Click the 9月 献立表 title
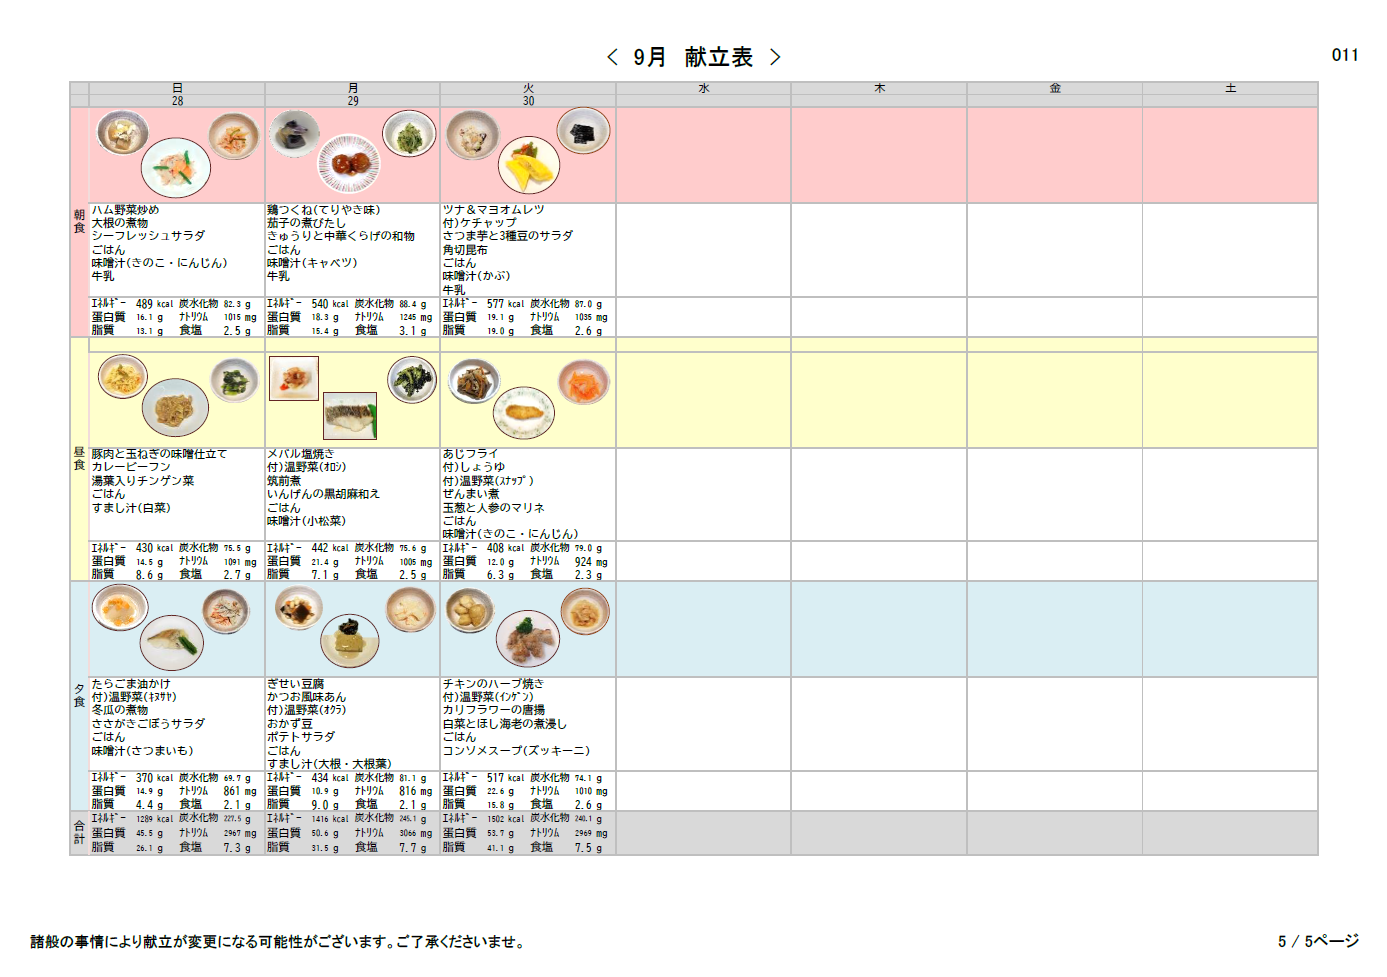This screenshot has height=977, width=1387. point(693,57)
